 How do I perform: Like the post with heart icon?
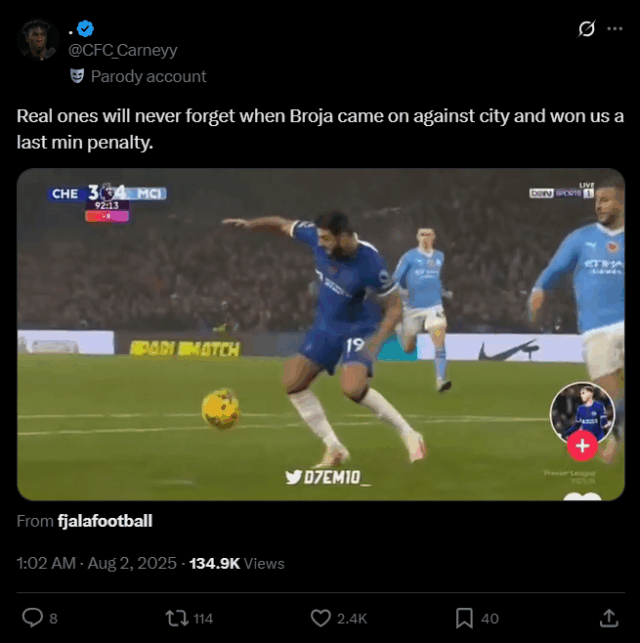coord(320,618)
